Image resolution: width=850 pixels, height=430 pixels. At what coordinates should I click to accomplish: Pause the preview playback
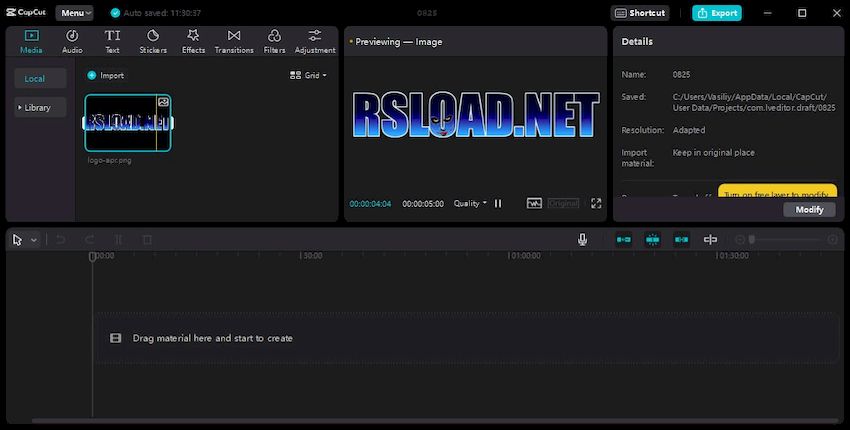[498, 203]
